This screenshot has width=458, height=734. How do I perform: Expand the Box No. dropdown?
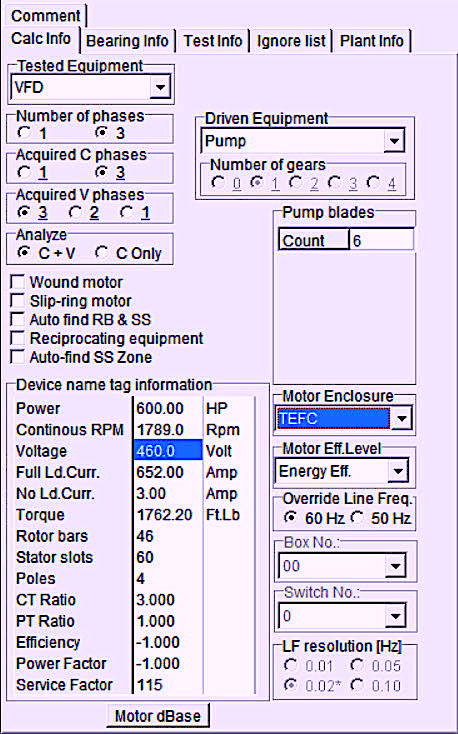(395, 566)
